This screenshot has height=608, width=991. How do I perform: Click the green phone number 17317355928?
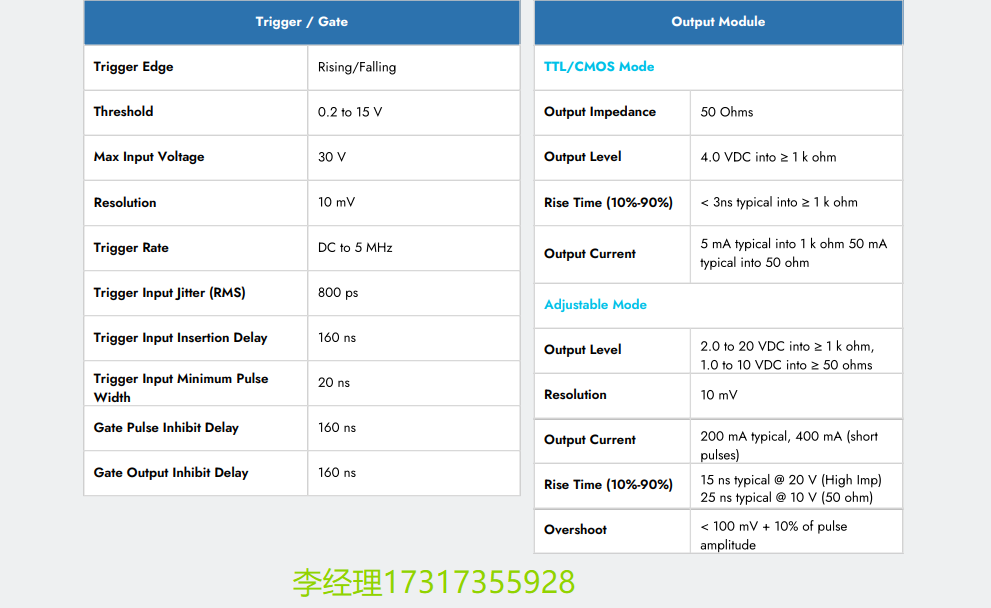(479, 582)
